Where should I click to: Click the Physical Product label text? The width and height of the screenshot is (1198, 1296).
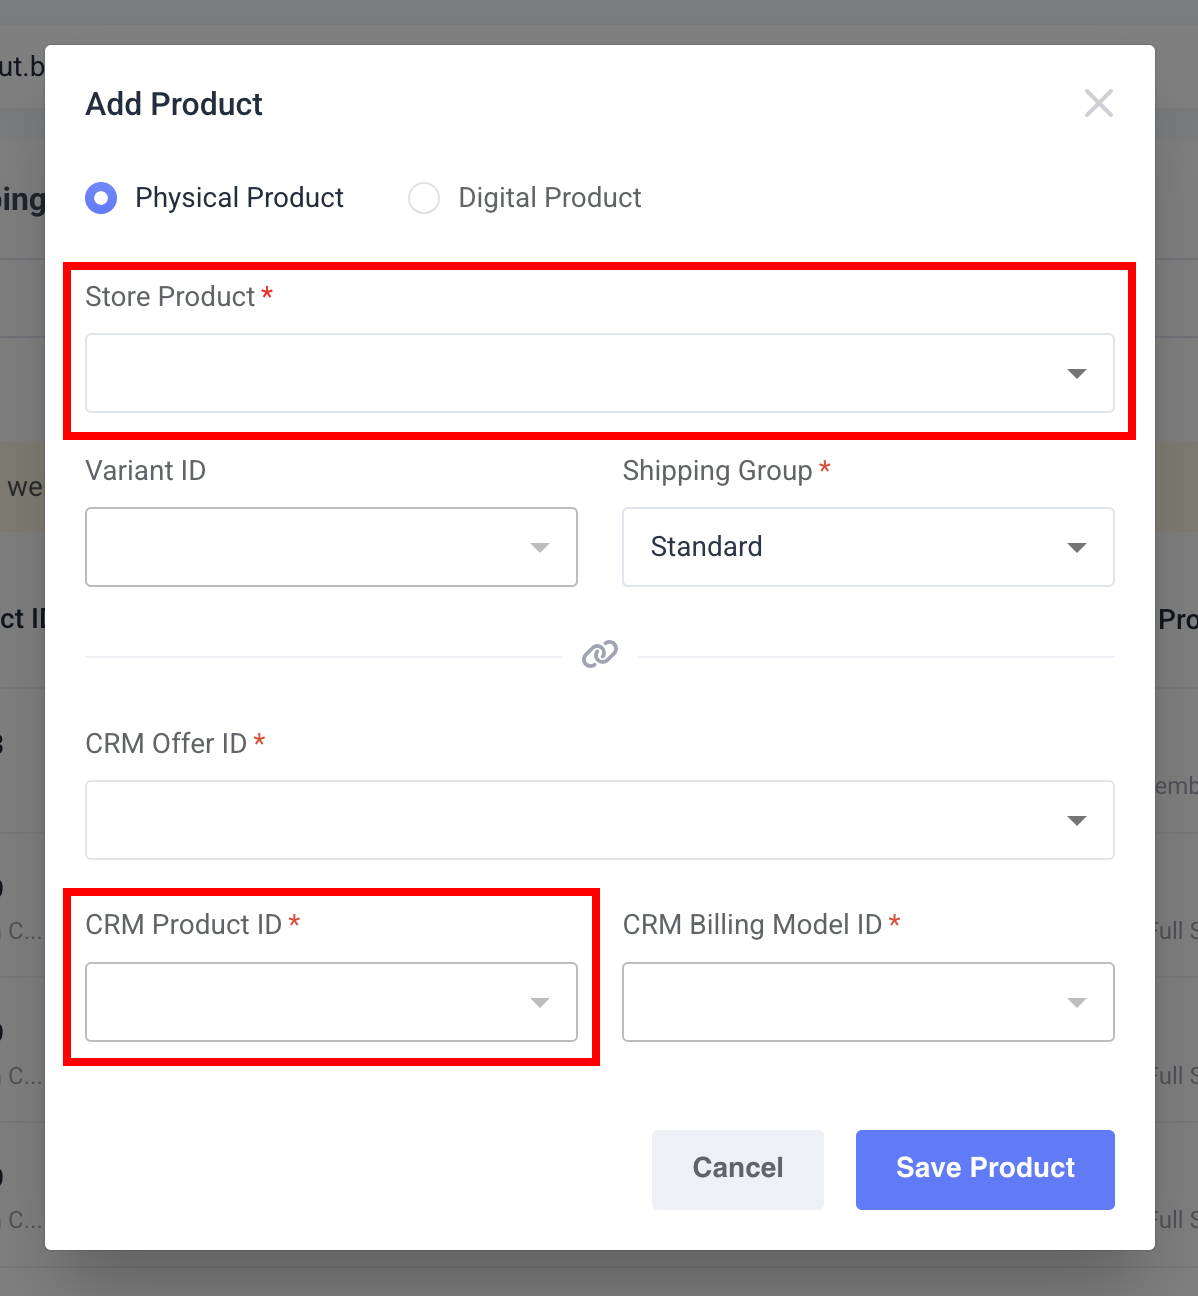(239, 198)
